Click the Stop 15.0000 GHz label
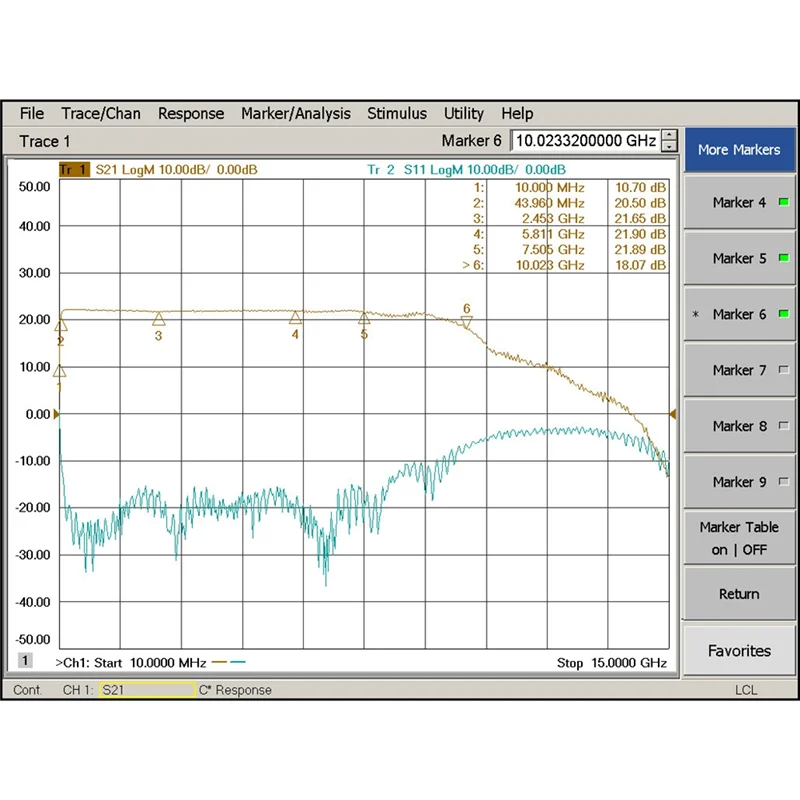Image resolution: width=800 pixels, height=800 pixels. 612,663
